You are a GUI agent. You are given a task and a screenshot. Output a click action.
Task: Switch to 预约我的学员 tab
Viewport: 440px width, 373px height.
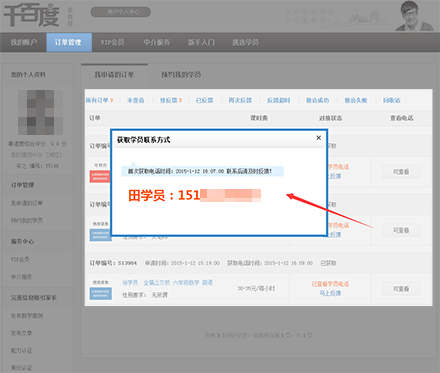click(x=181, y=75)
